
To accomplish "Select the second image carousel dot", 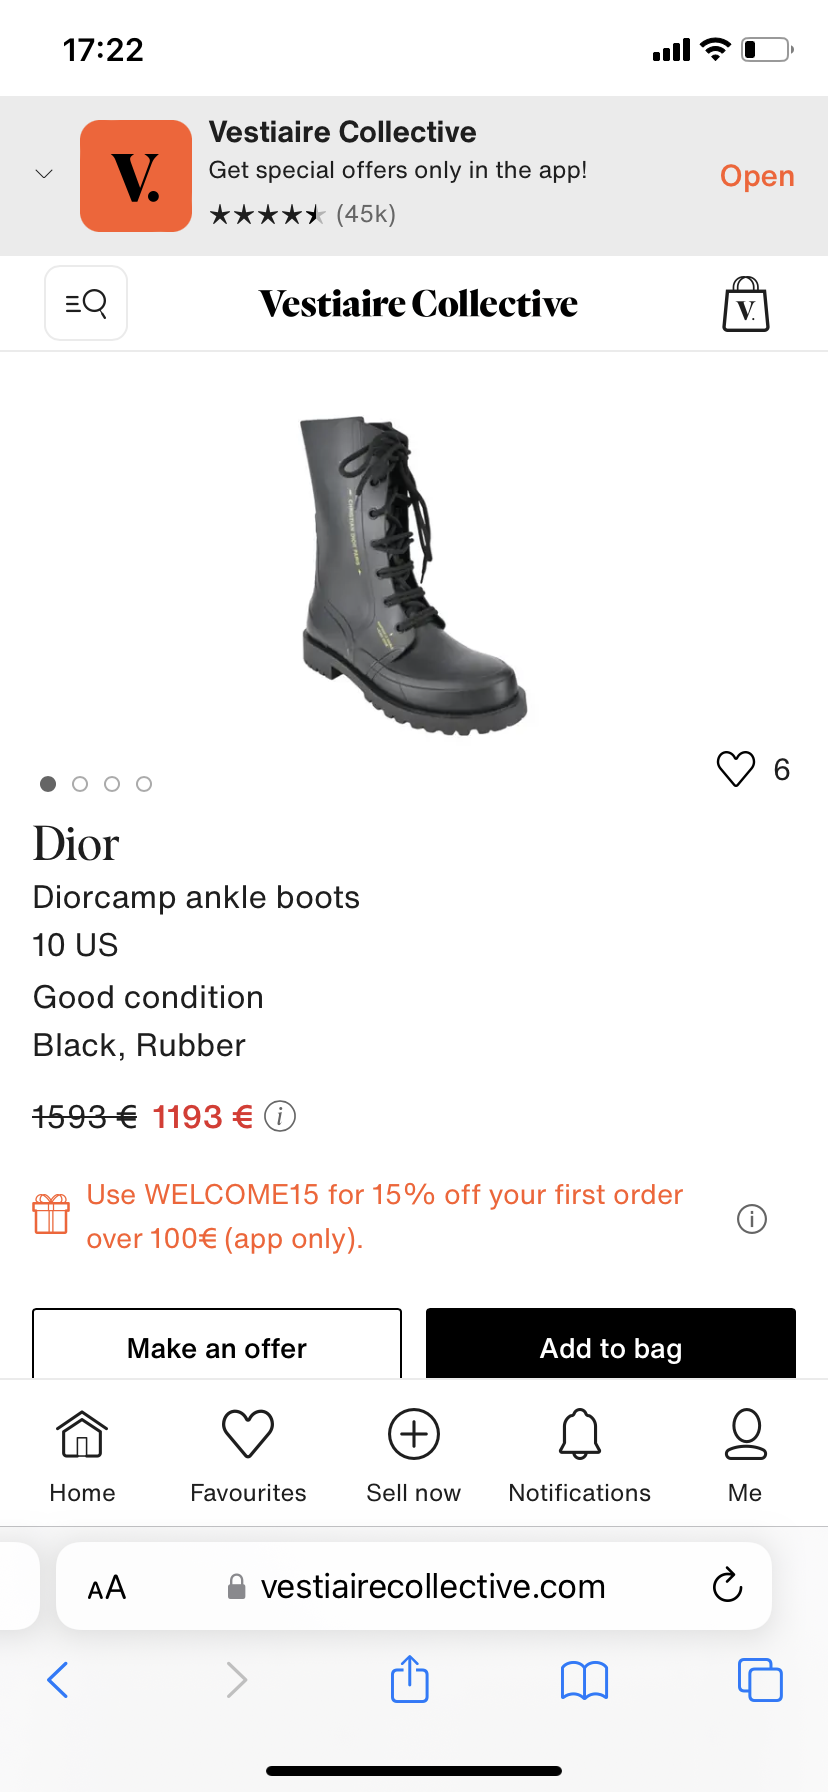I will pos(80,784).
